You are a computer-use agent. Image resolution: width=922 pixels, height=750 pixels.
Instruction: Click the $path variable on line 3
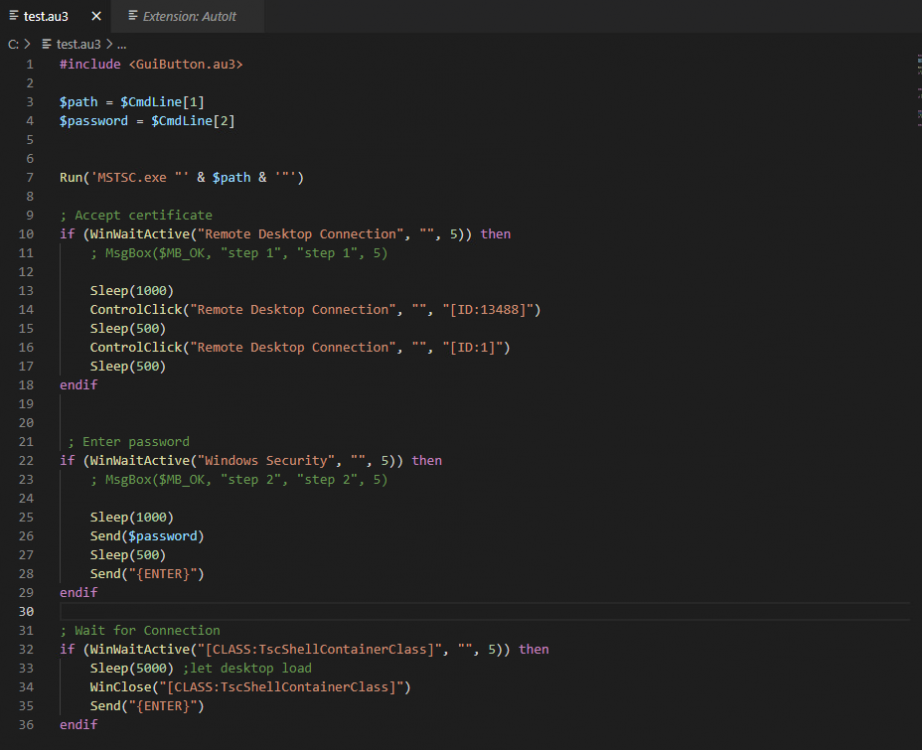(x=79, y=102)
